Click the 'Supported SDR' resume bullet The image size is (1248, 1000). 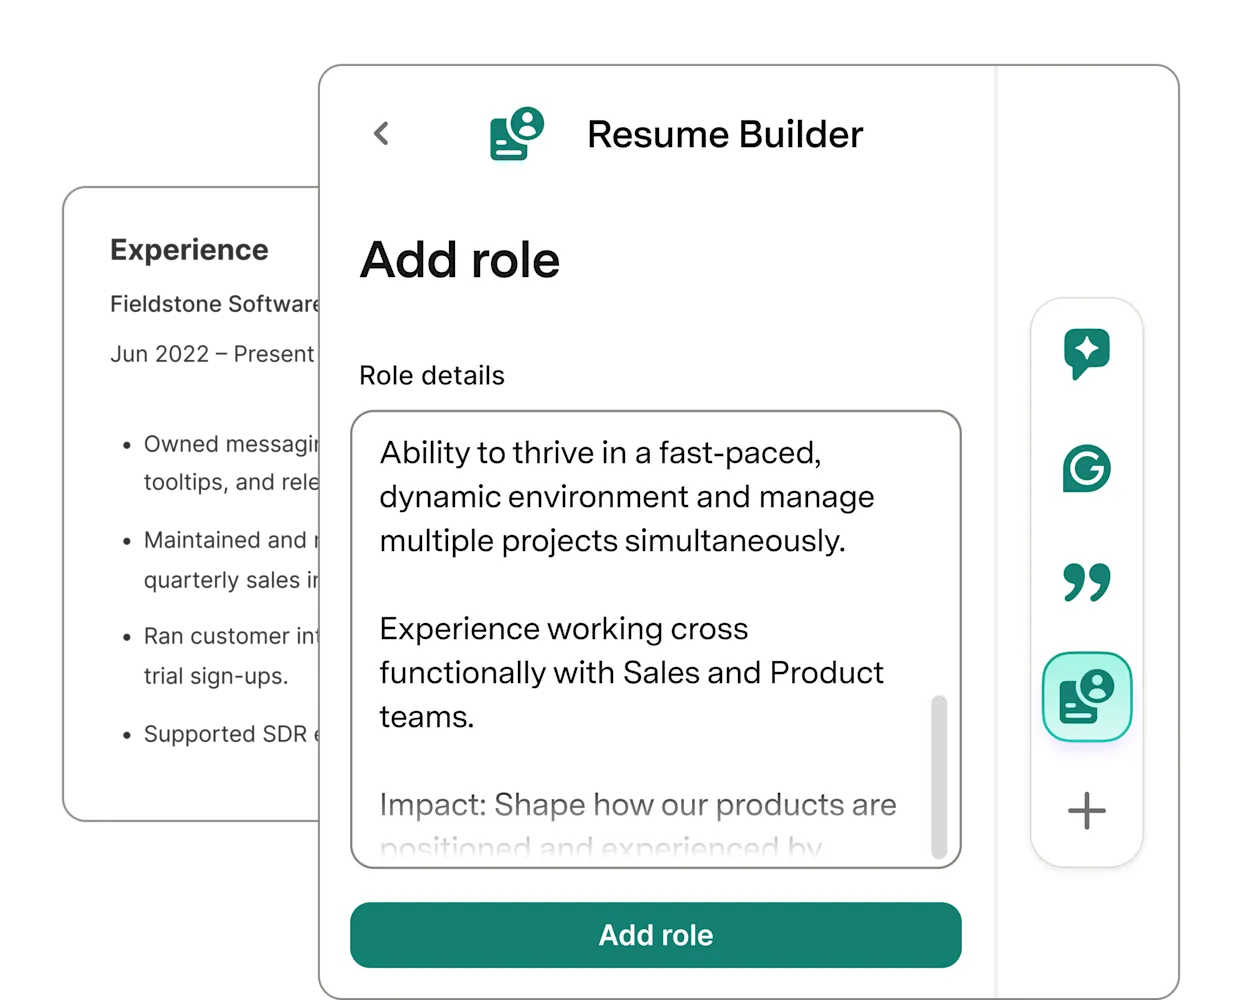pyautogui.click(x=220, y=734)
